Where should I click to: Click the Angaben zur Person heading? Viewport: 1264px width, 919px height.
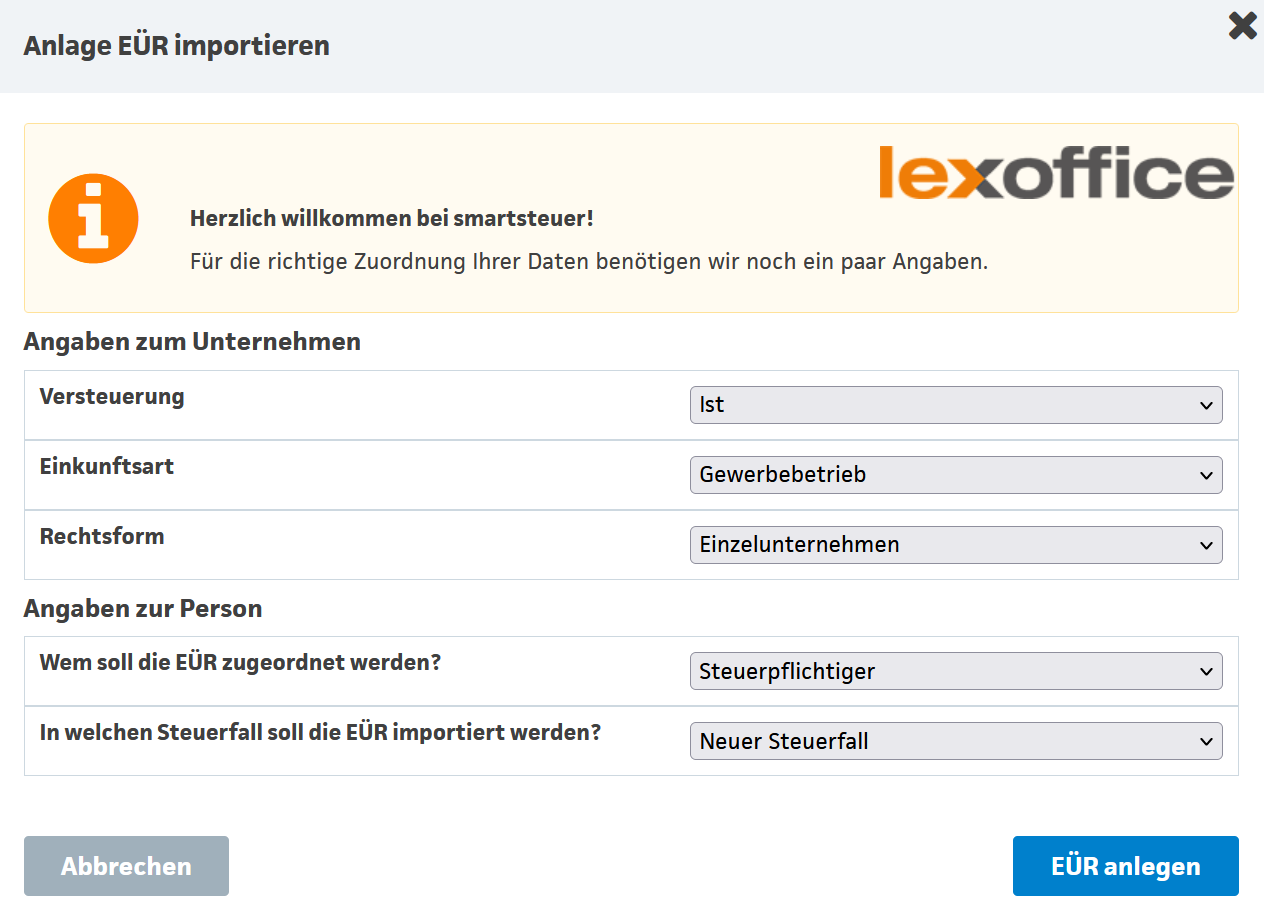(143, 608)
